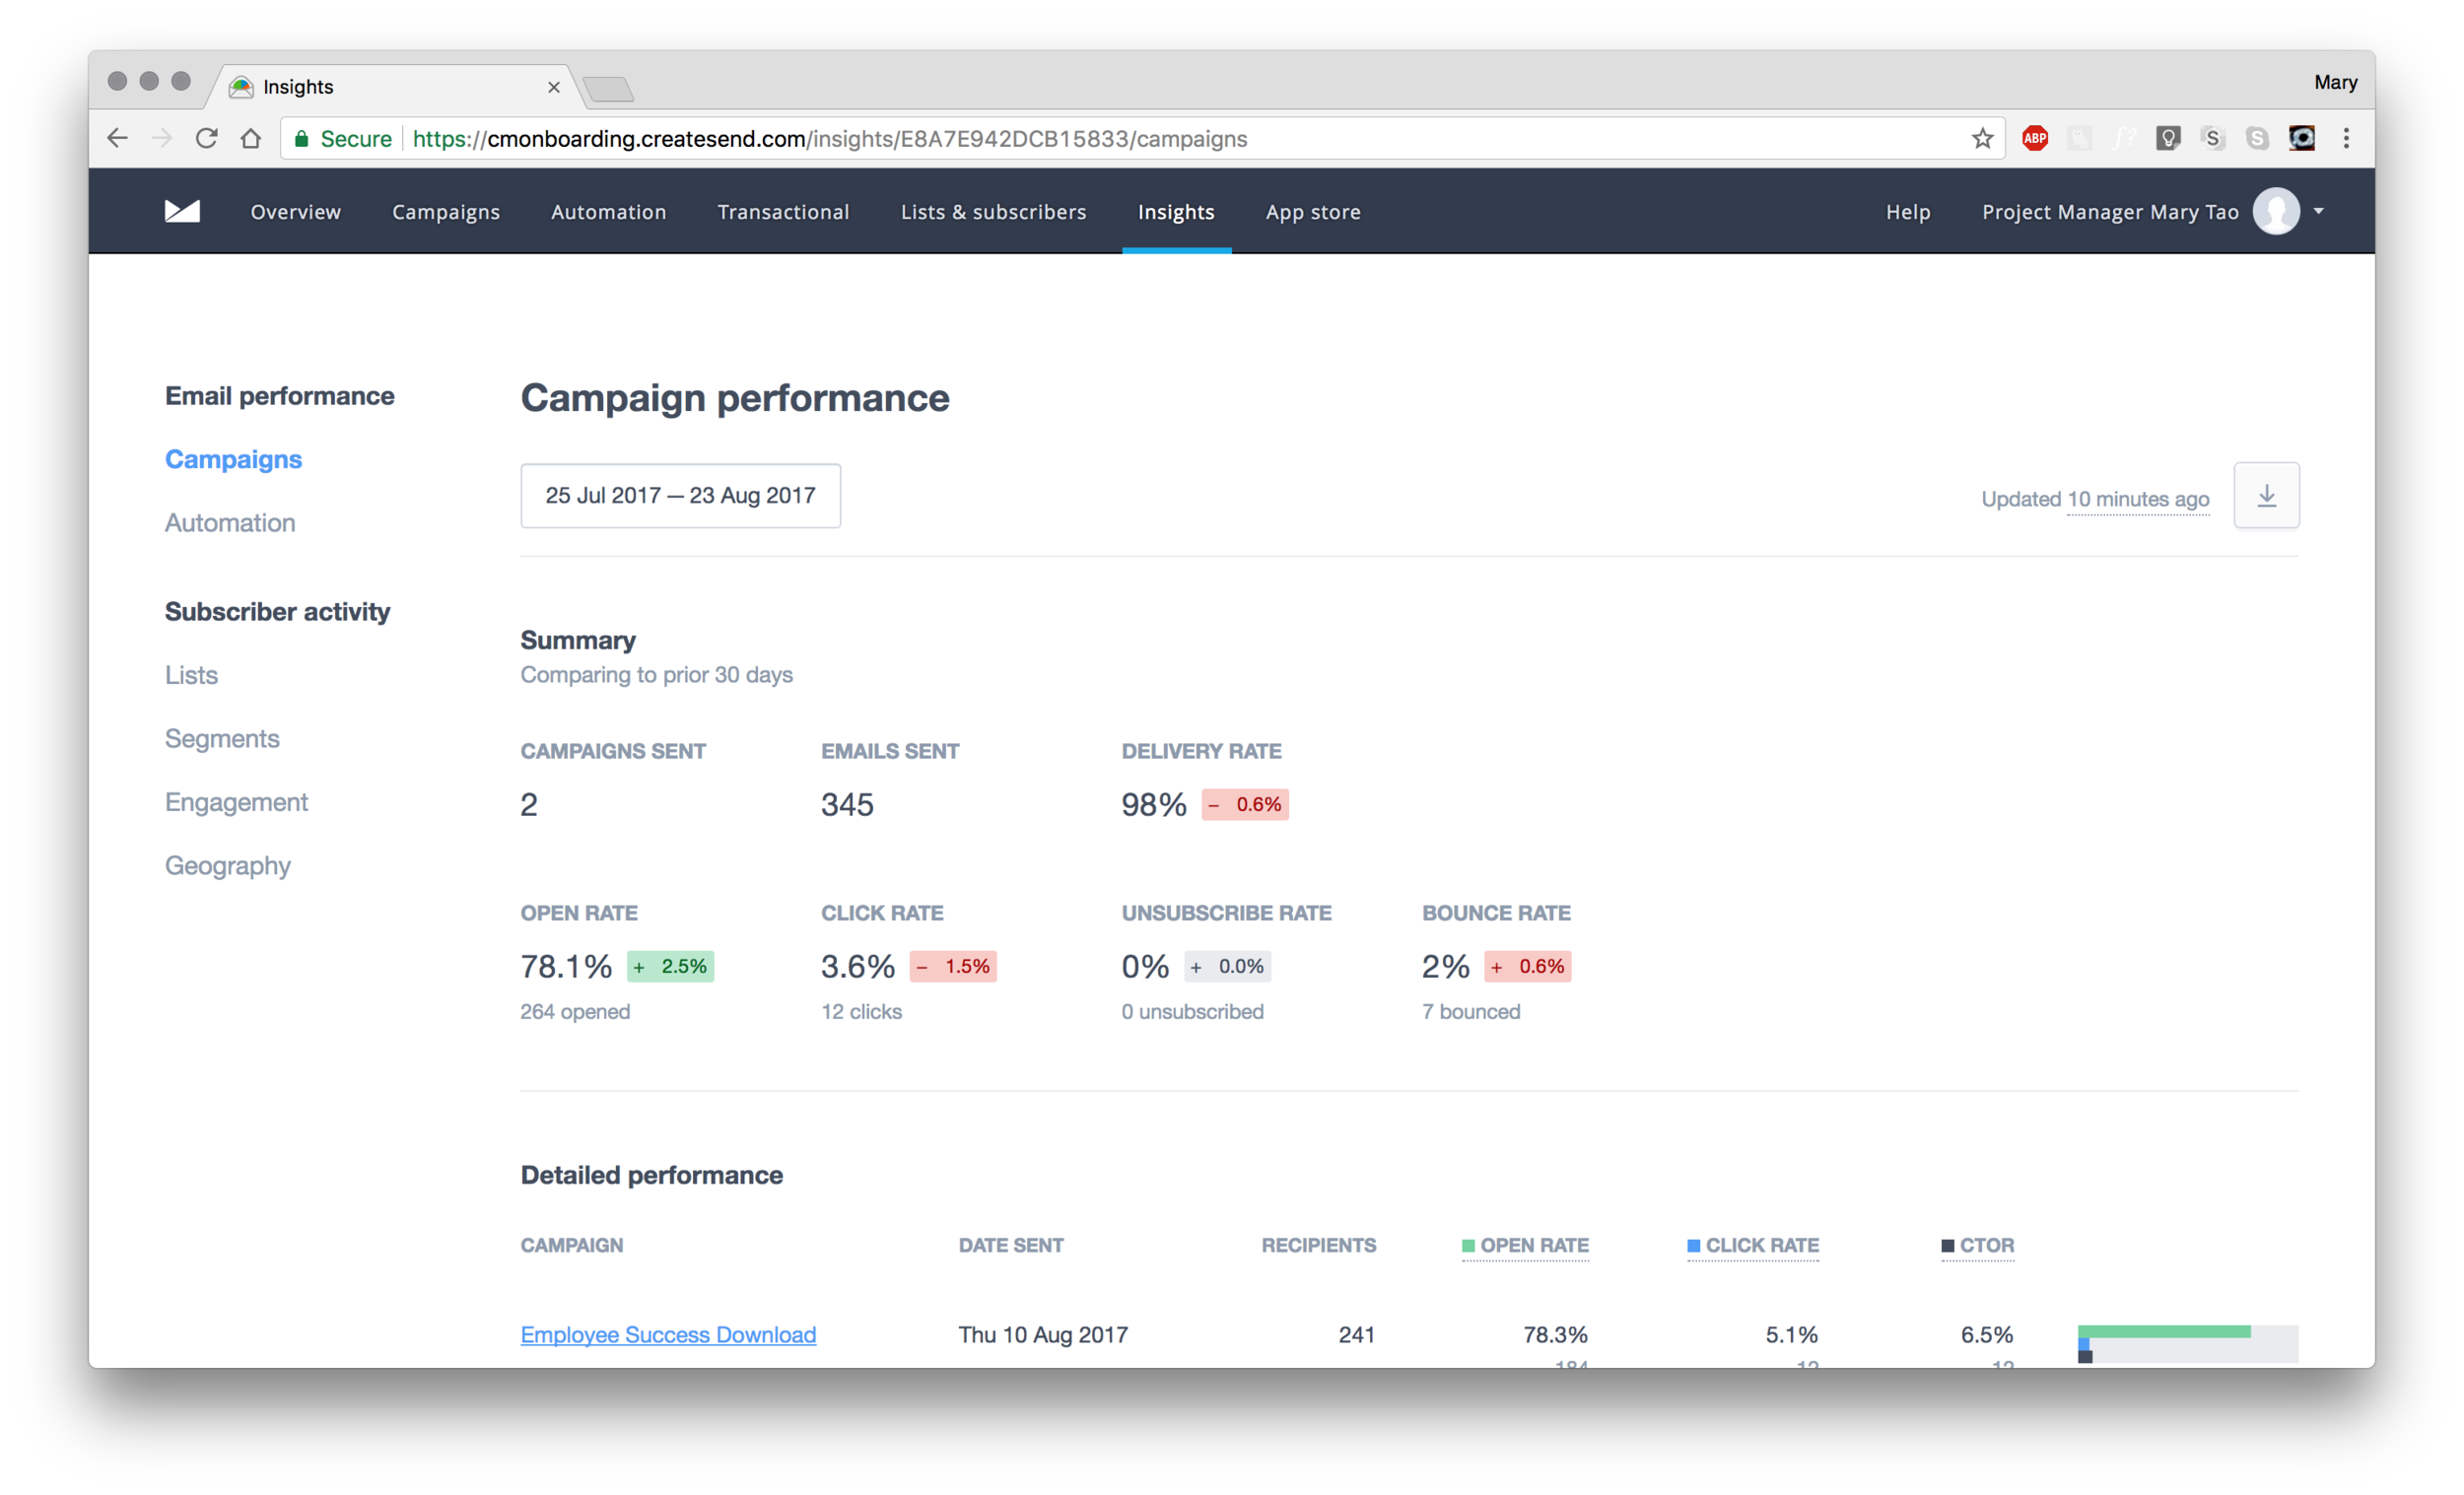Open Employee Success Download campaign link
The height and width of the screenshot is (1495, 2464).
(x=668, y=1334)
